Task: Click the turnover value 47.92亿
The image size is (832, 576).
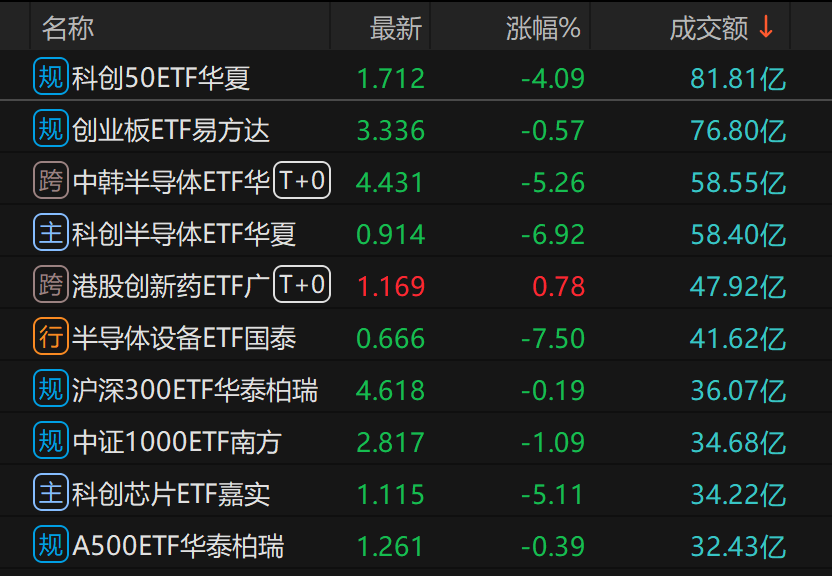Action: [738, 286]
